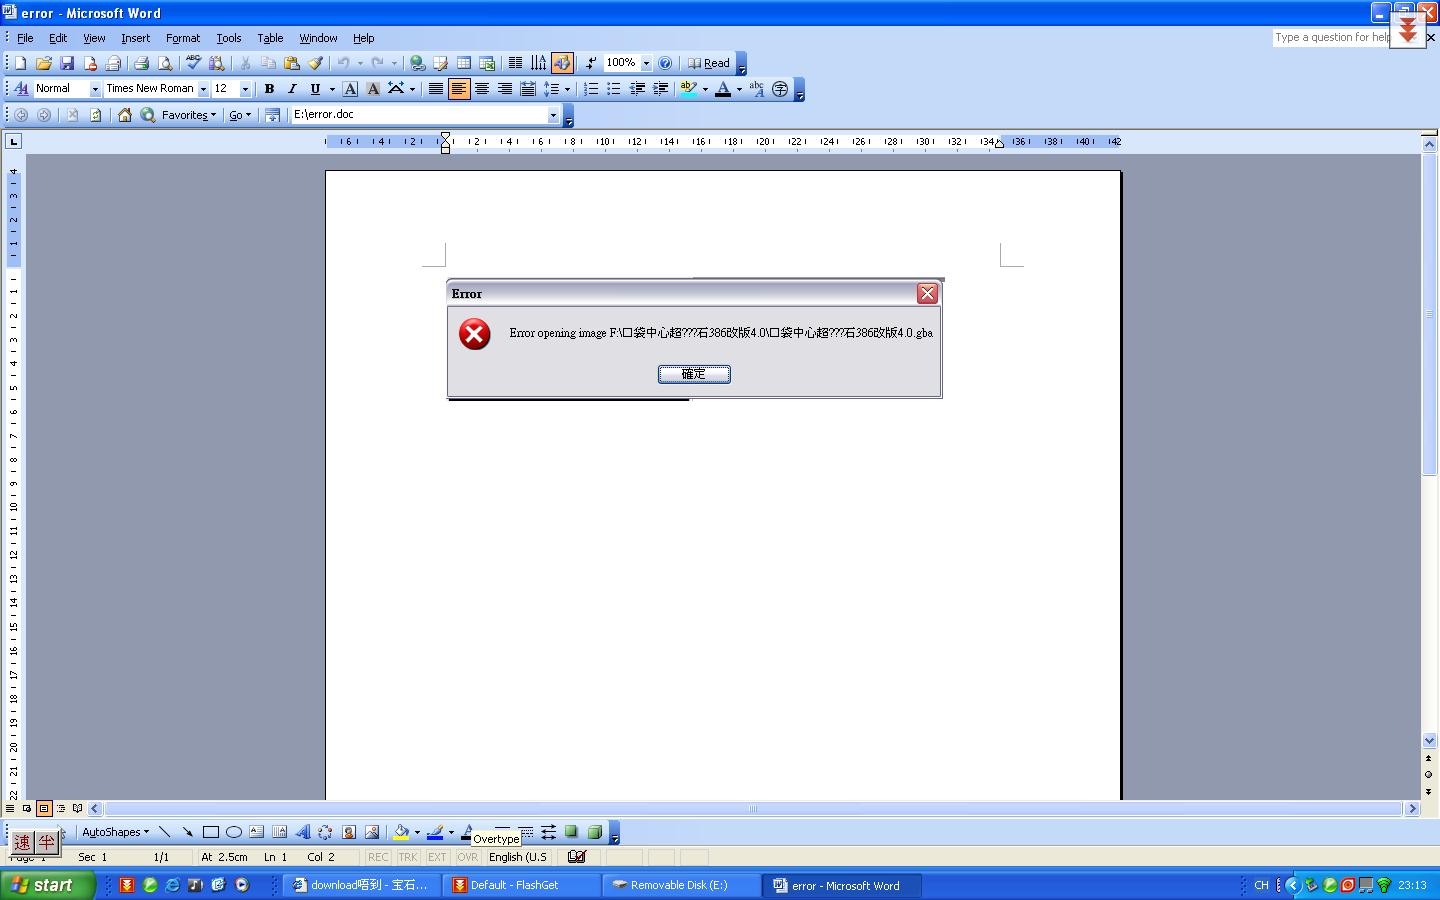Screen dimensions: 1440x900
Task: Click the Windows start button
Action: (47, 885)
